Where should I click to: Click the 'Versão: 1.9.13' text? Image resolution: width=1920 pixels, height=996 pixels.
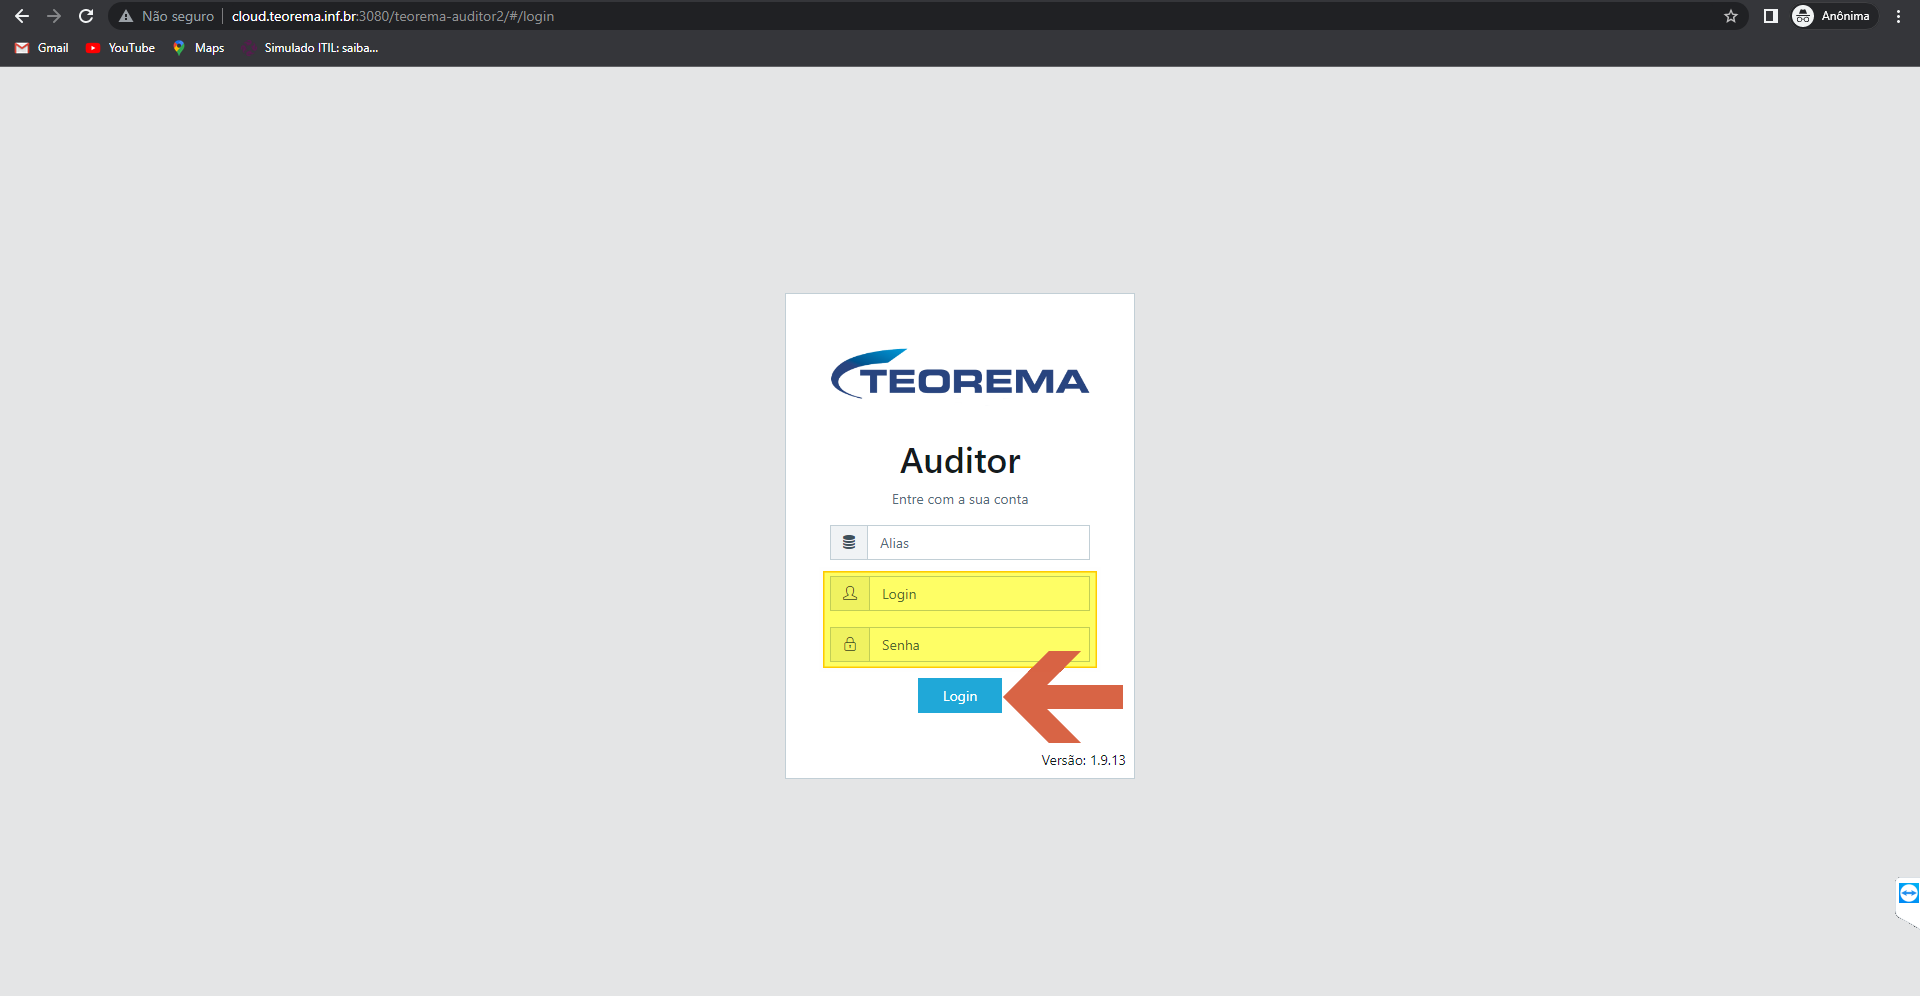click(x=1083, y=760)
